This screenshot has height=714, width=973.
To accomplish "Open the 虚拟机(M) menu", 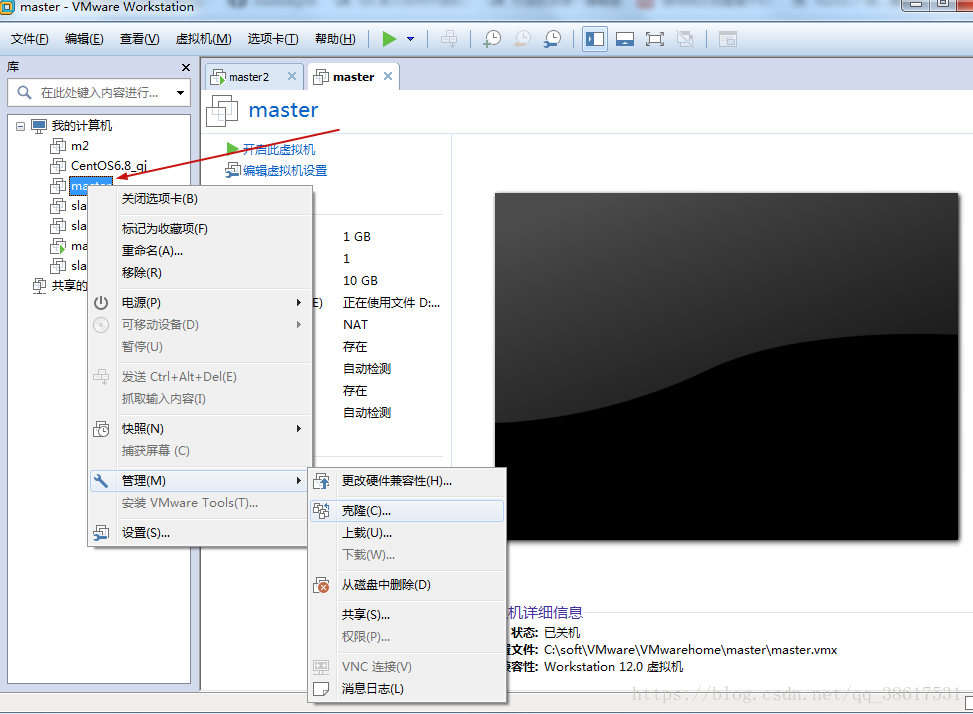I will click(203, 39).
